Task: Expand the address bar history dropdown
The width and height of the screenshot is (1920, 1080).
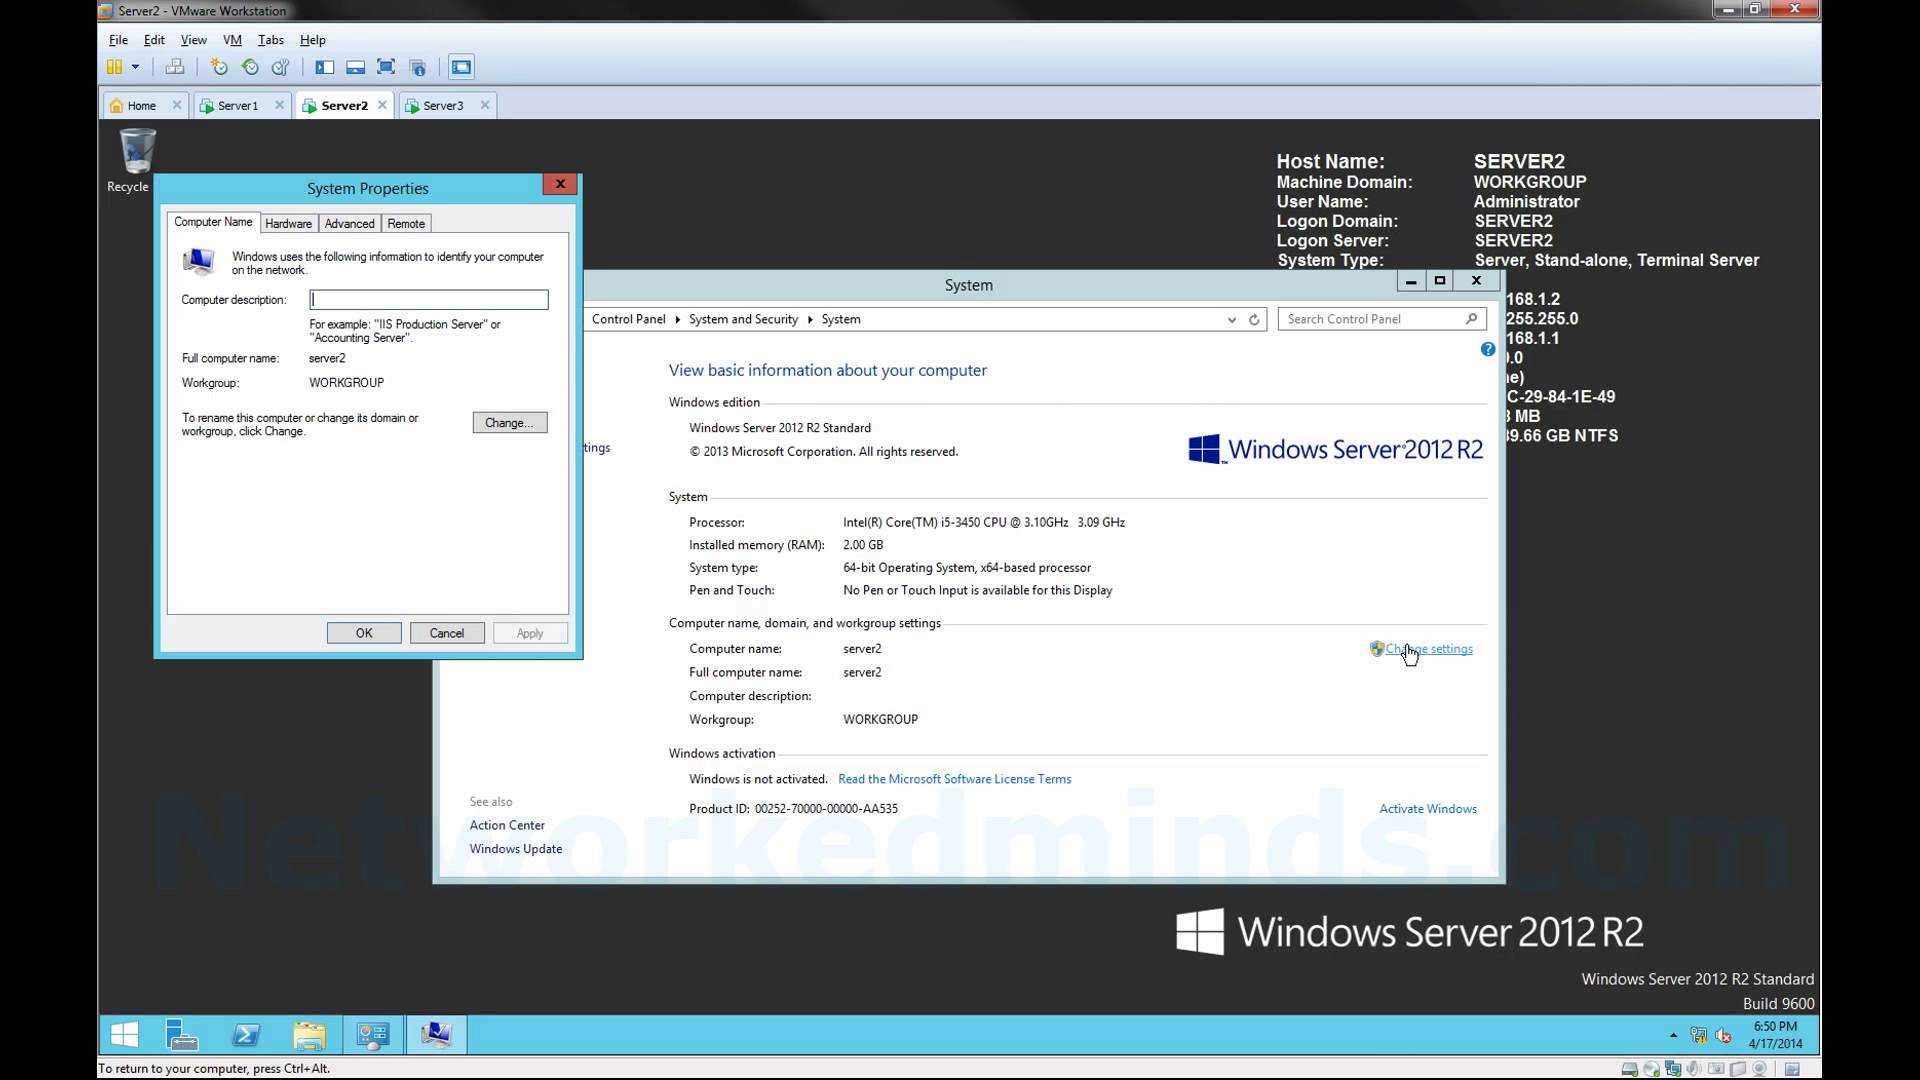Action: [1231, 320]
